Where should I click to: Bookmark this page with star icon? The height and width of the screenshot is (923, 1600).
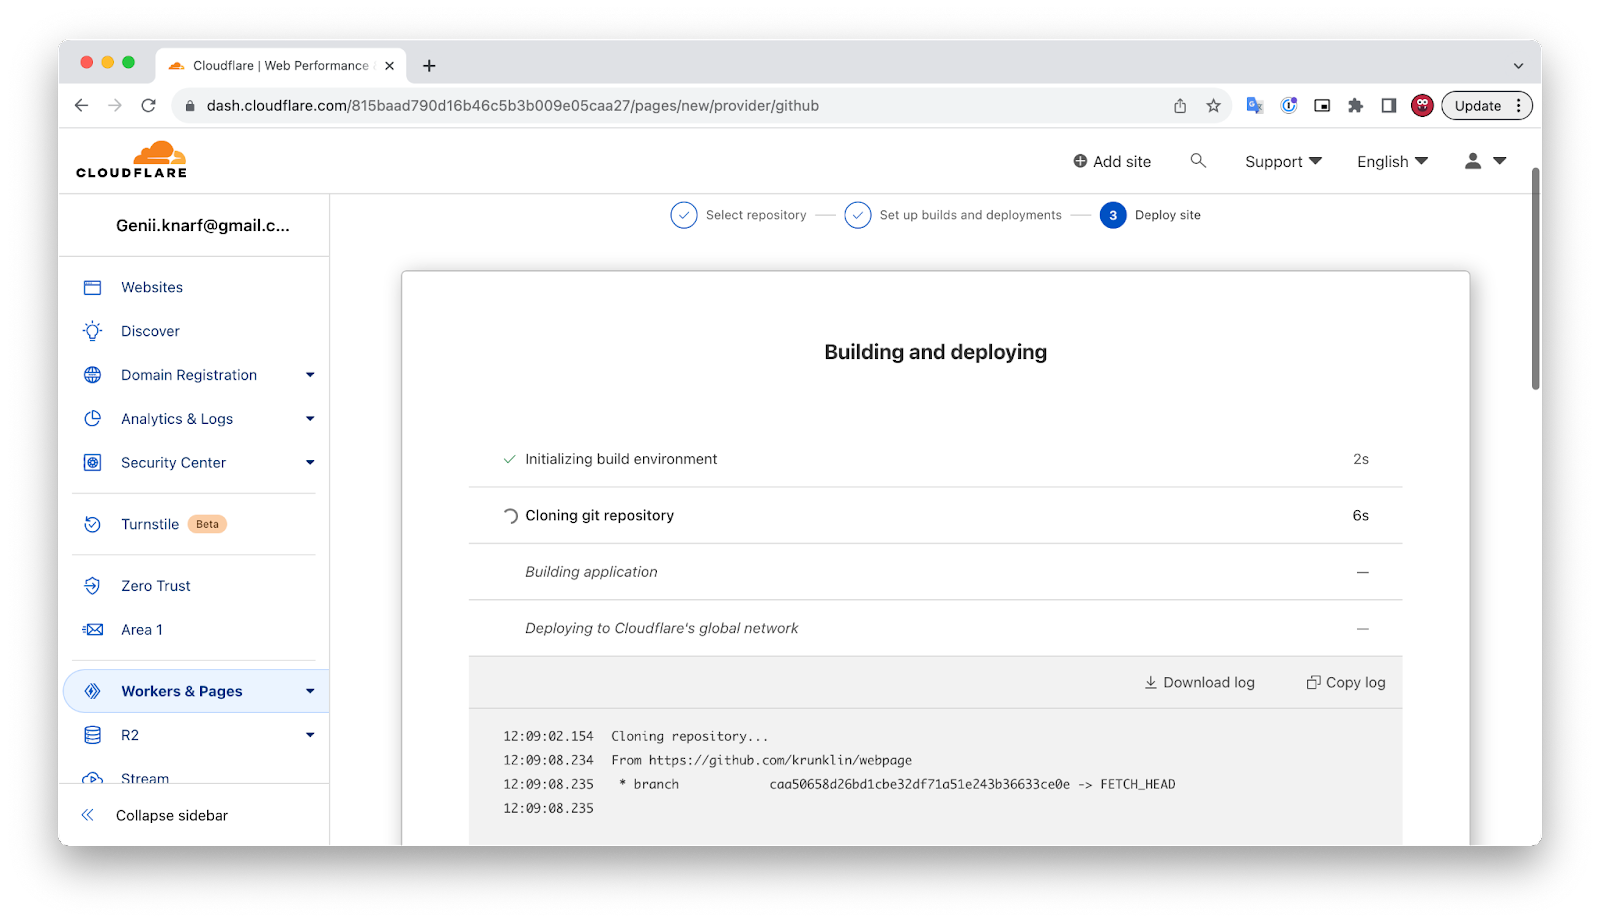1213,106
